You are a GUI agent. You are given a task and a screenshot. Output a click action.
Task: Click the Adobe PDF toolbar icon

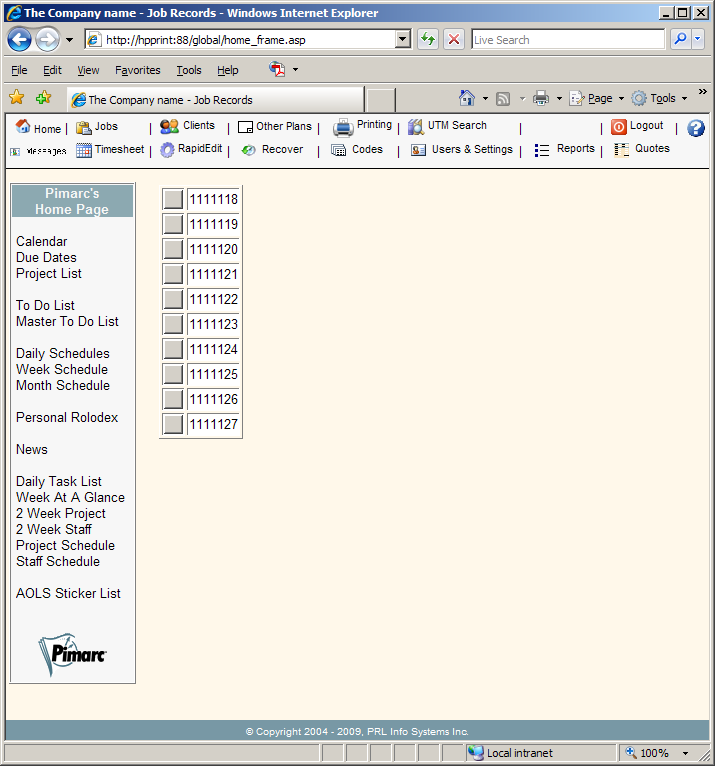pyautogui.click(x=277, y=69)
